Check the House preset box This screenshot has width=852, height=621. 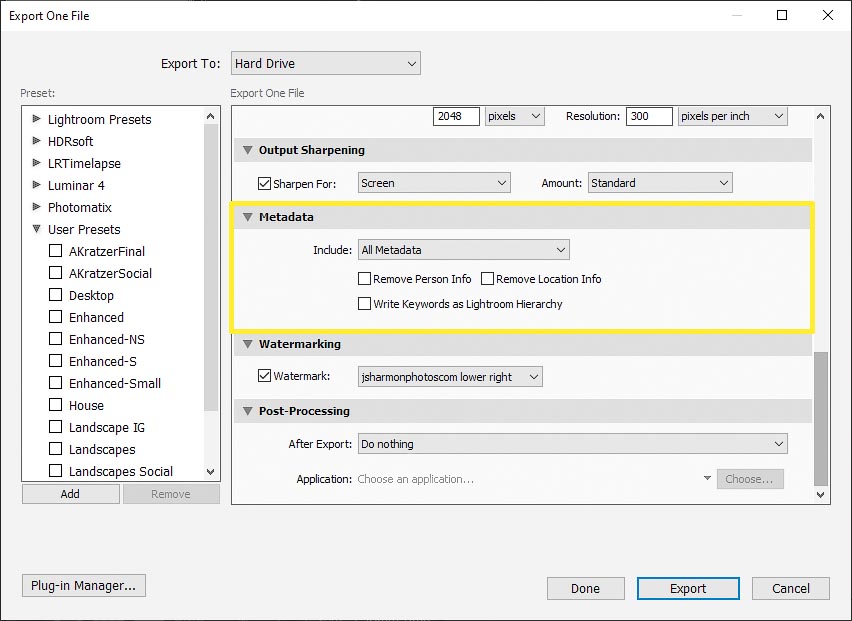(55, 404)
